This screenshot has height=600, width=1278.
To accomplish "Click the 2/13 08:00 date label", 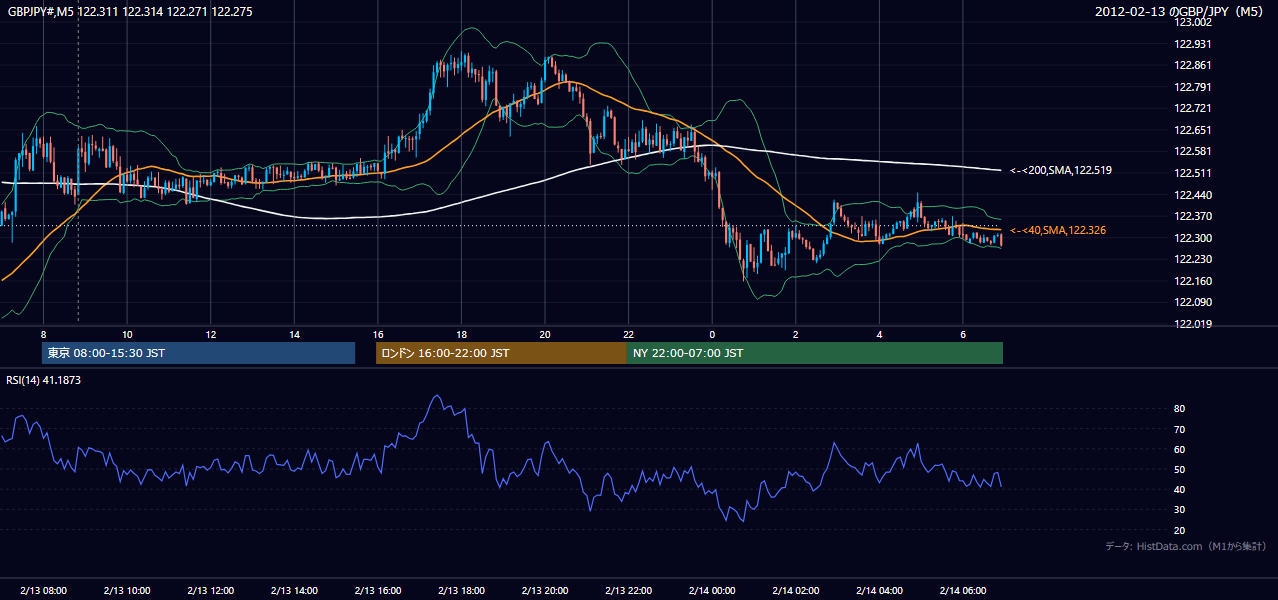I will pos(43,590).
